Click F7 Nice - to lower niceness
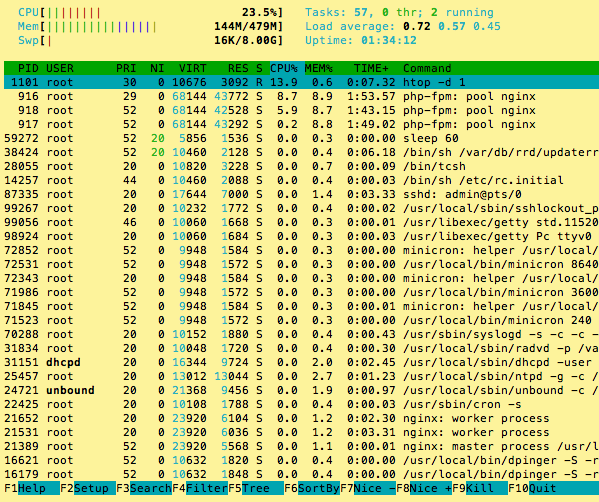Image resolution: width=599 pixels, height=502 pixels. (x=368, y=488)
